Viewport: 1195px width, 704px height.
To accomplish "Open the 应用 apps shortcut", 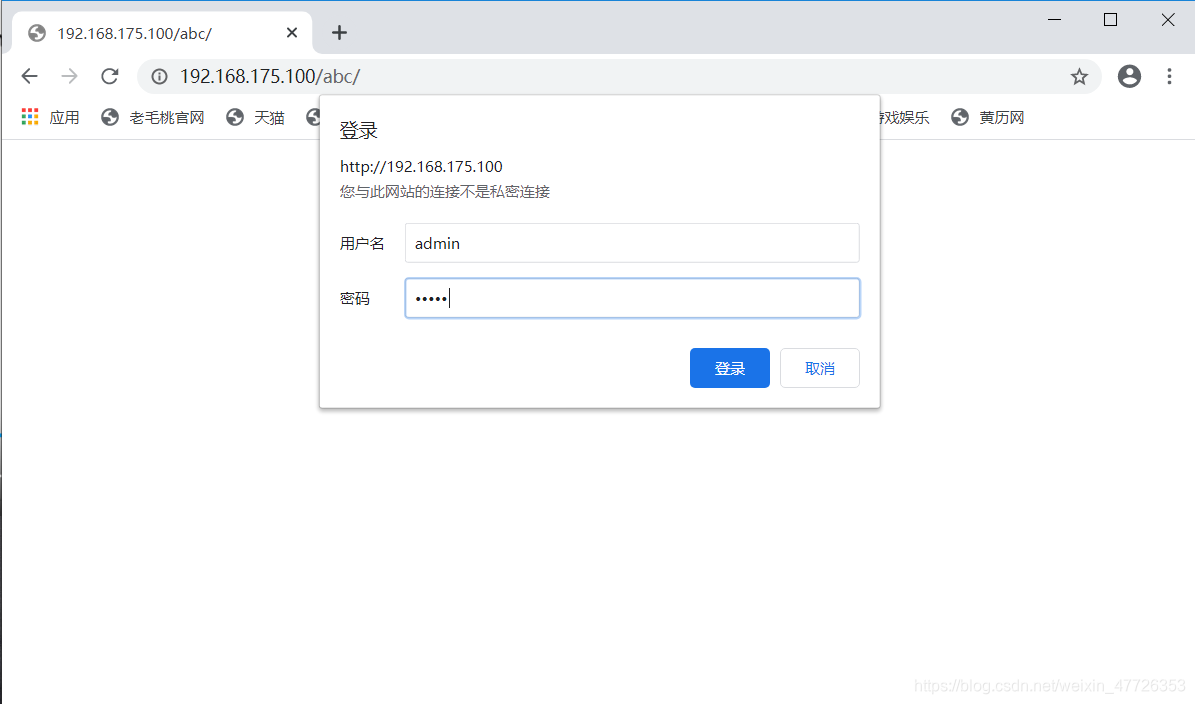I will pos(50,117).
